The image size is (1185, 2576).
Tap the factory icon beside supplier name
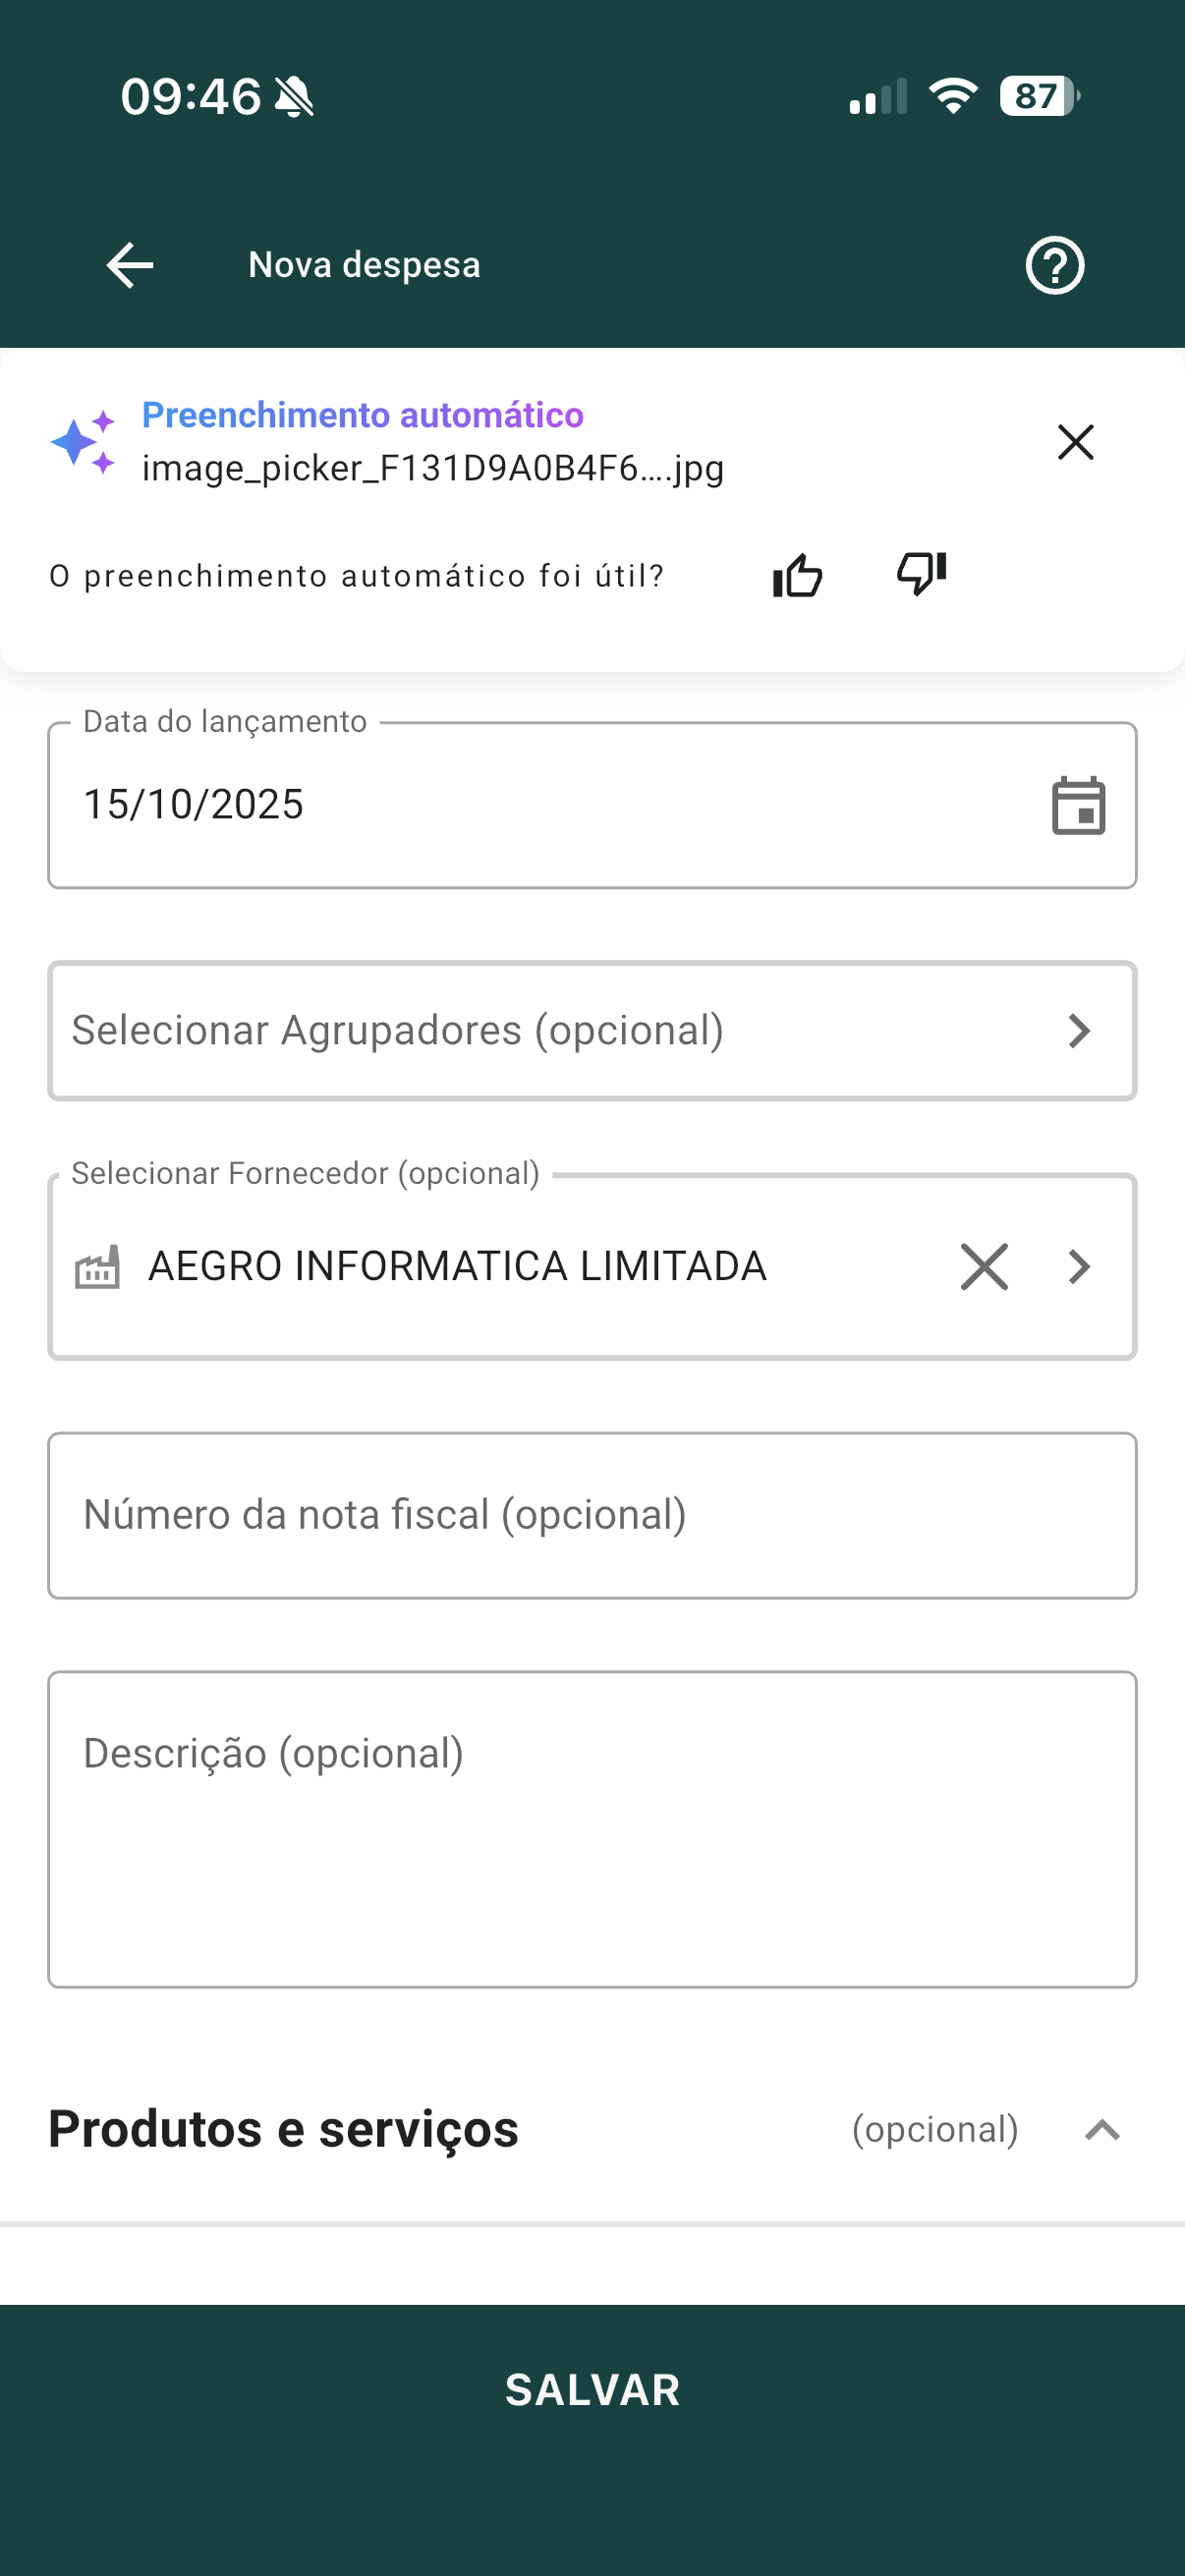point(98,1267)
